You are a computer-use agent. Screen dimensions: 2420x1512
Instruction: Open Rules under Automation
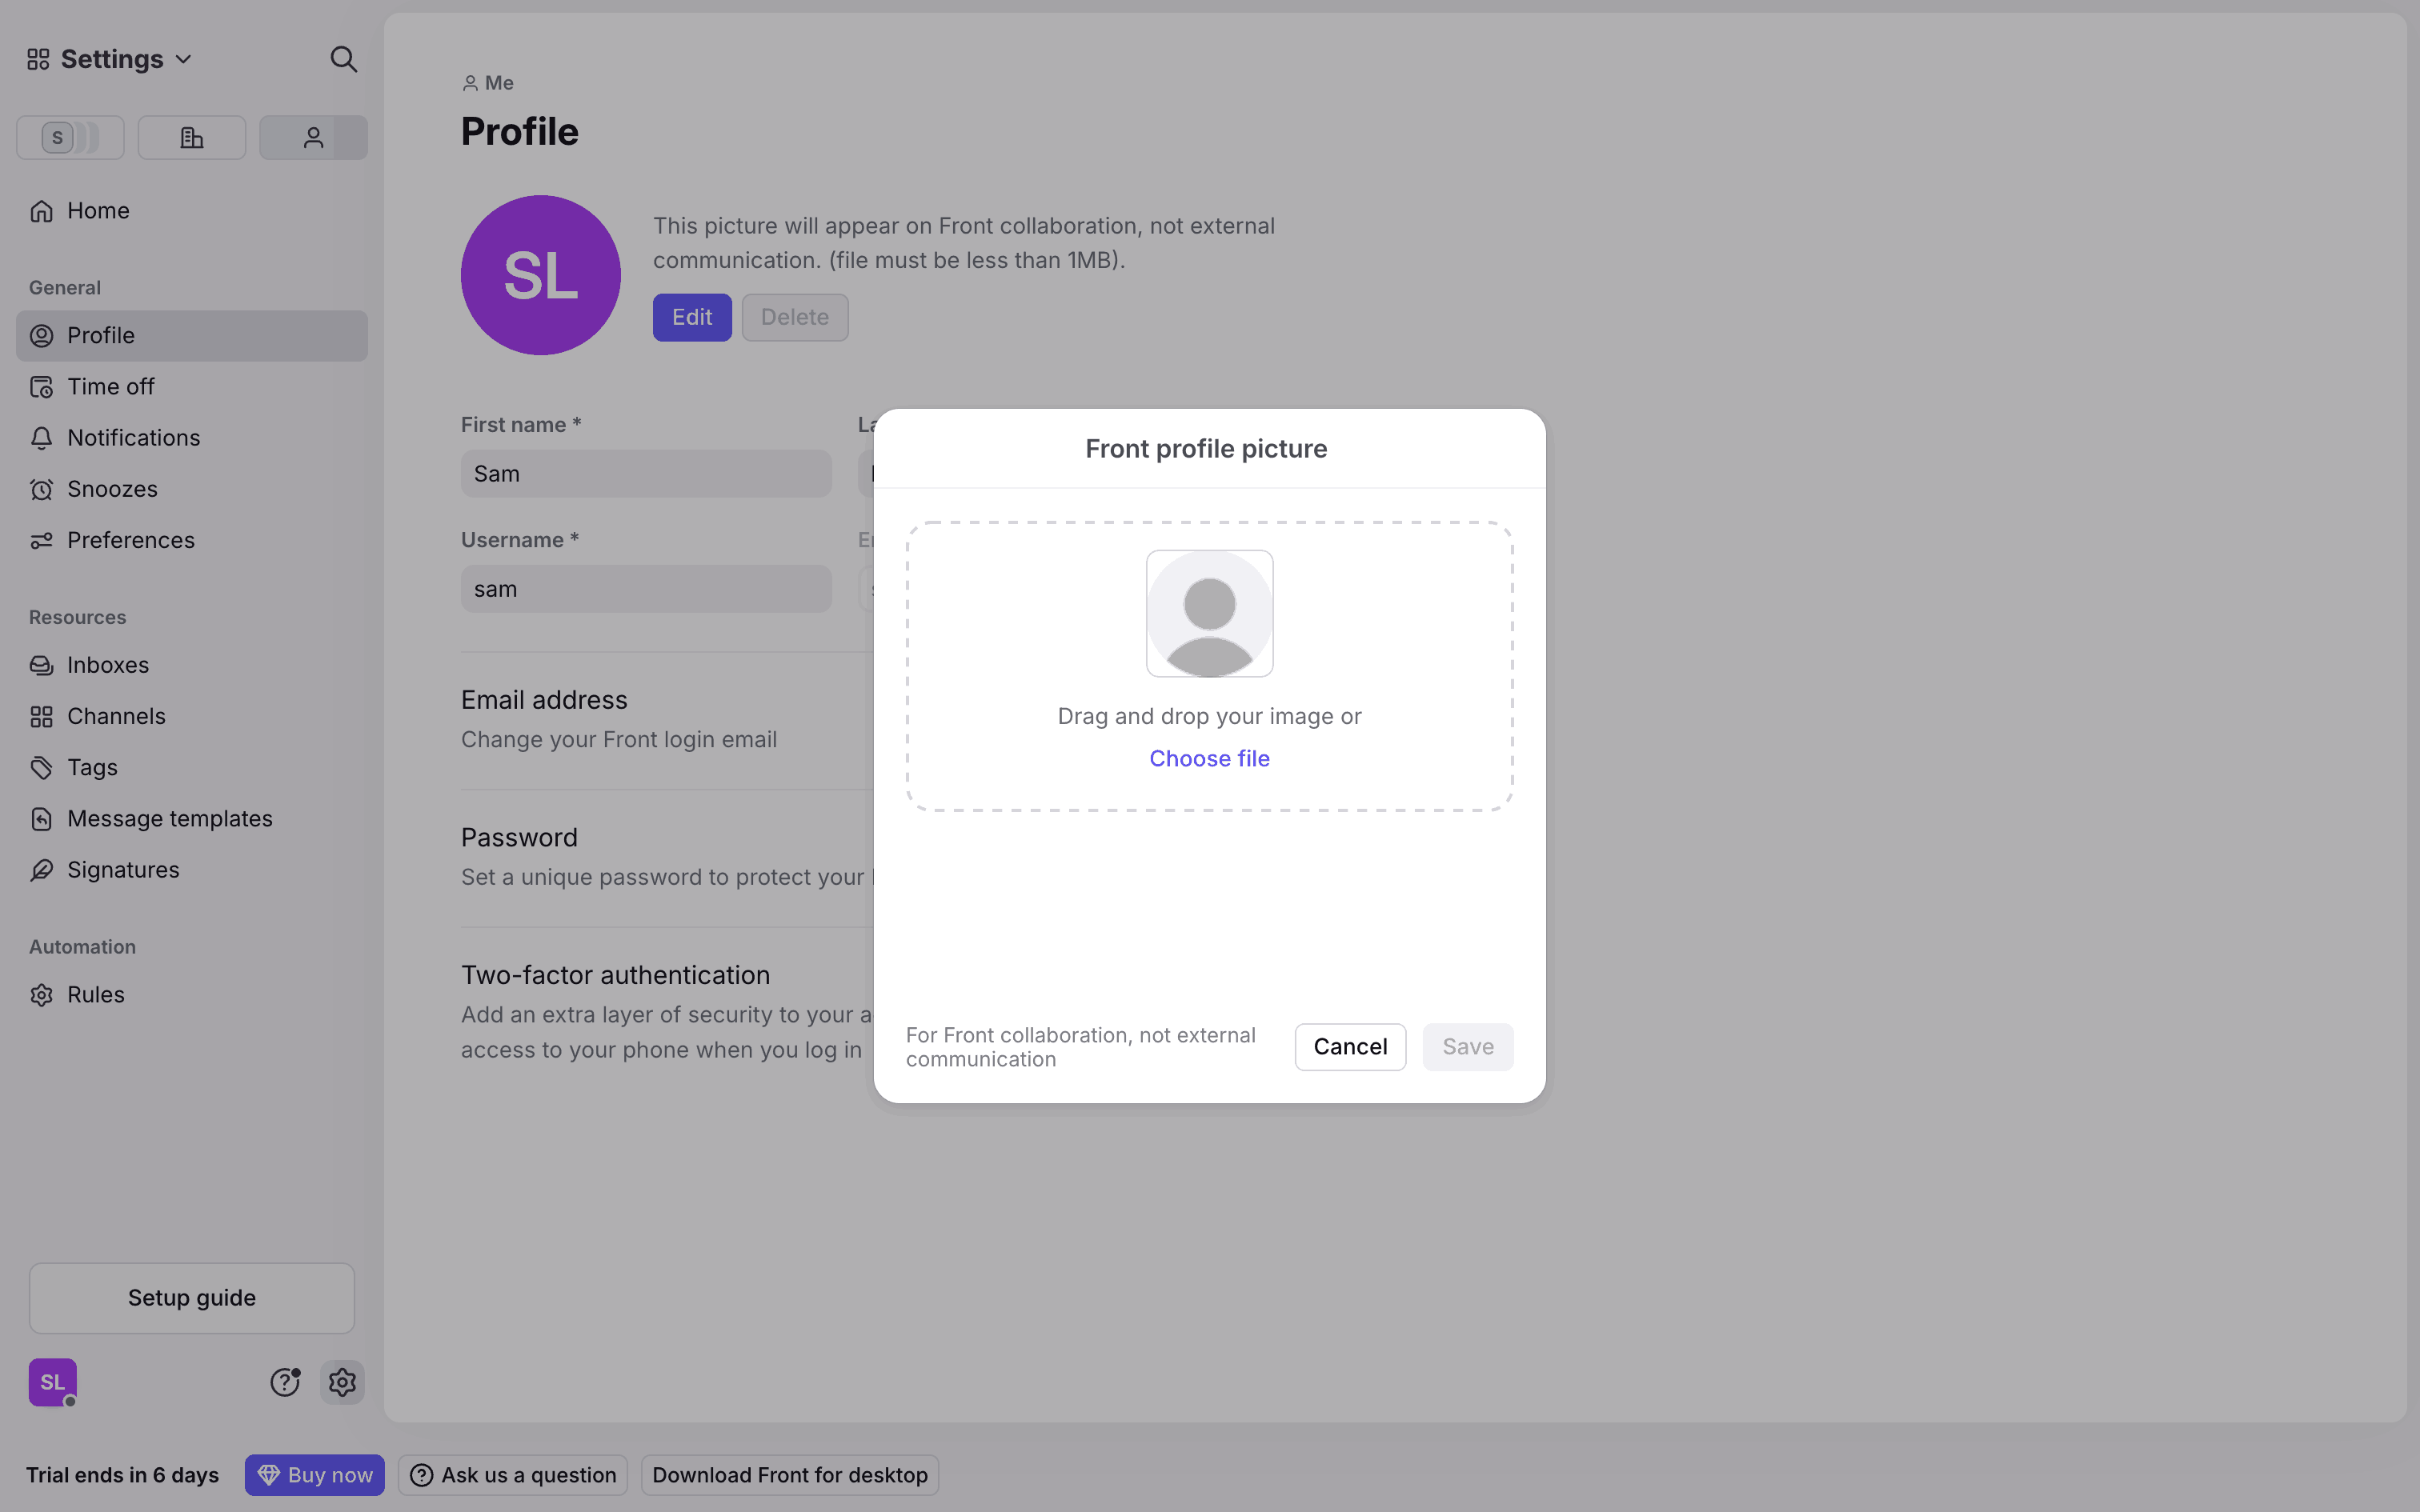(96, 995)
